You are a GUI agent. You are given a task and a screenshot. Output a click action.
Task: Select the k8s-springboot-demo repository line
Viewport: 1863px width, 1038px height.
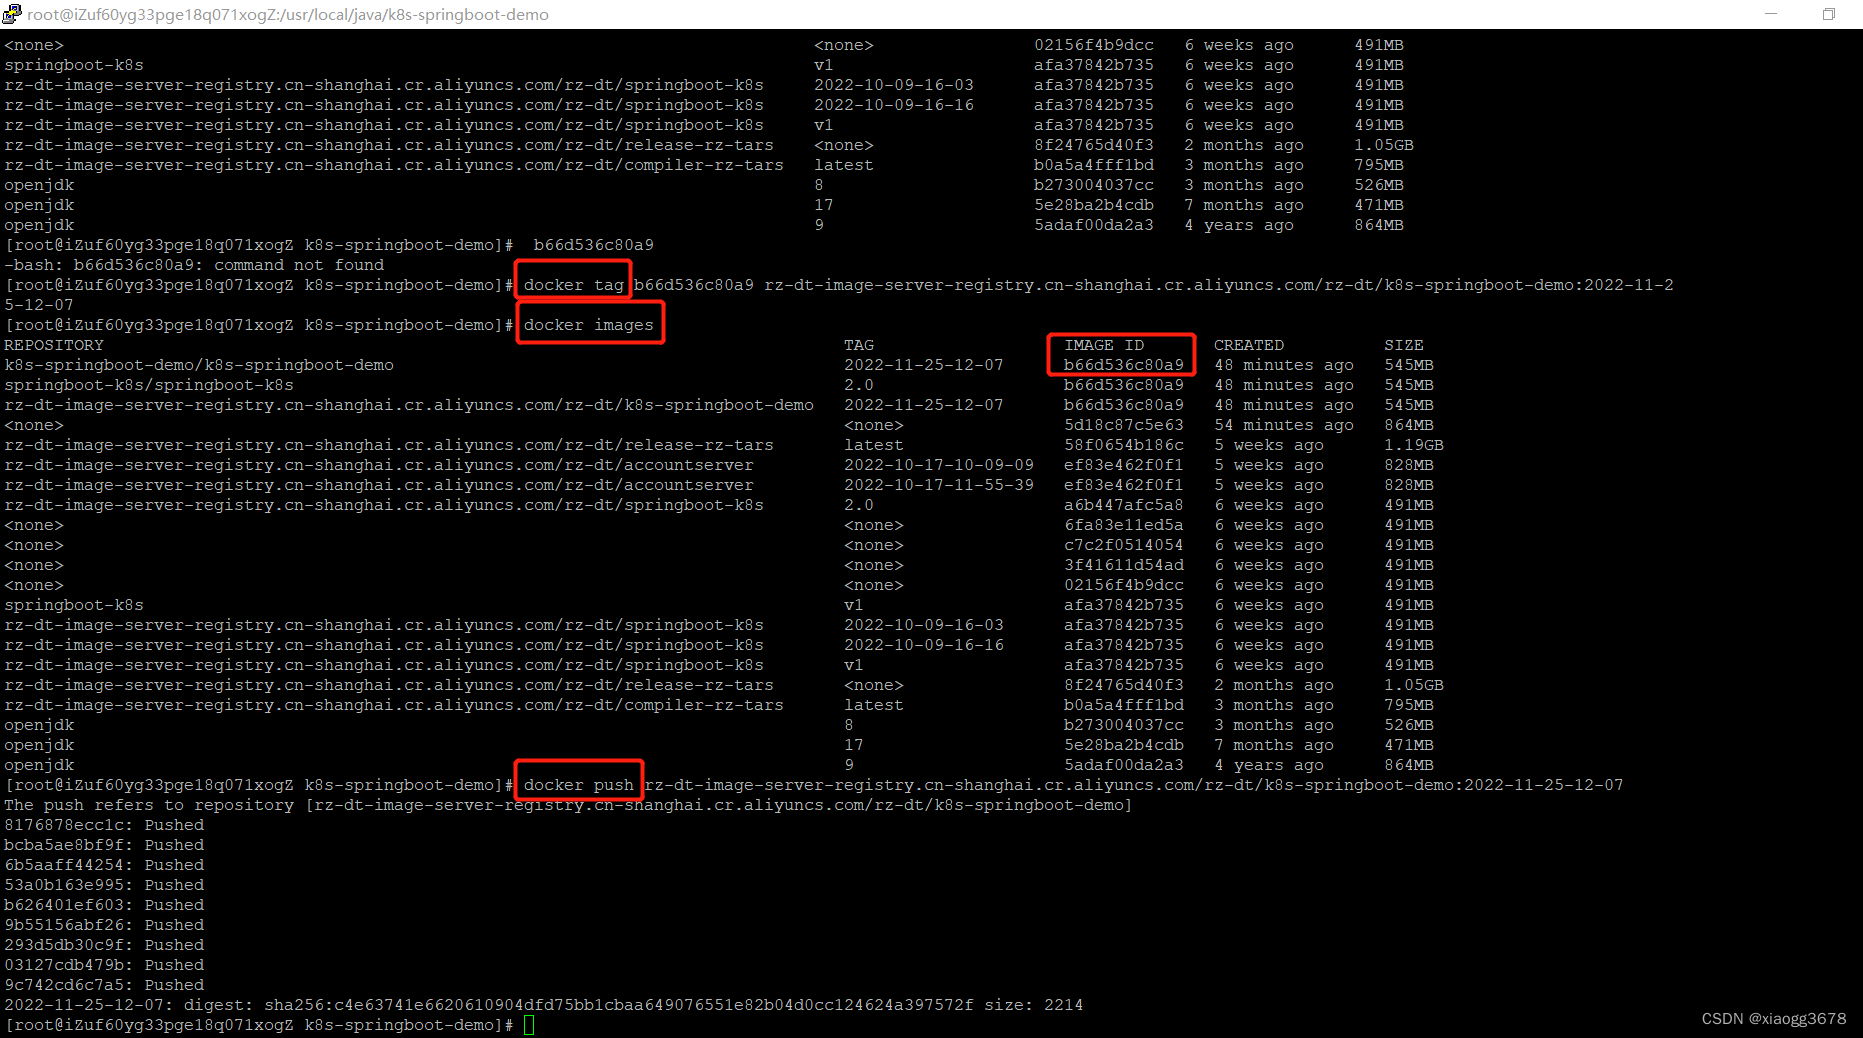point(198,365)
